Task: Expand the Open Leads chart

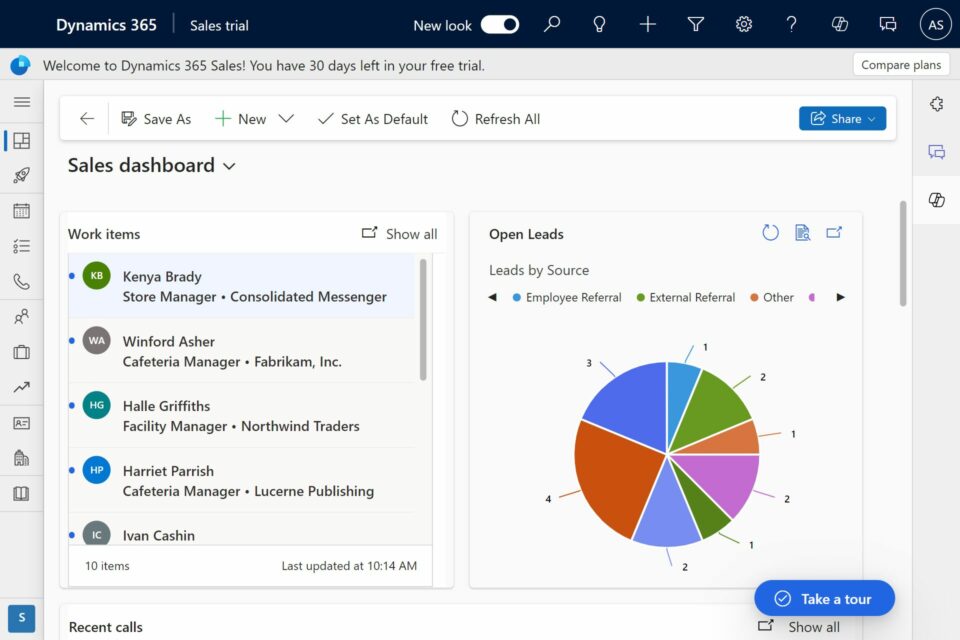Action: (834, 233)
